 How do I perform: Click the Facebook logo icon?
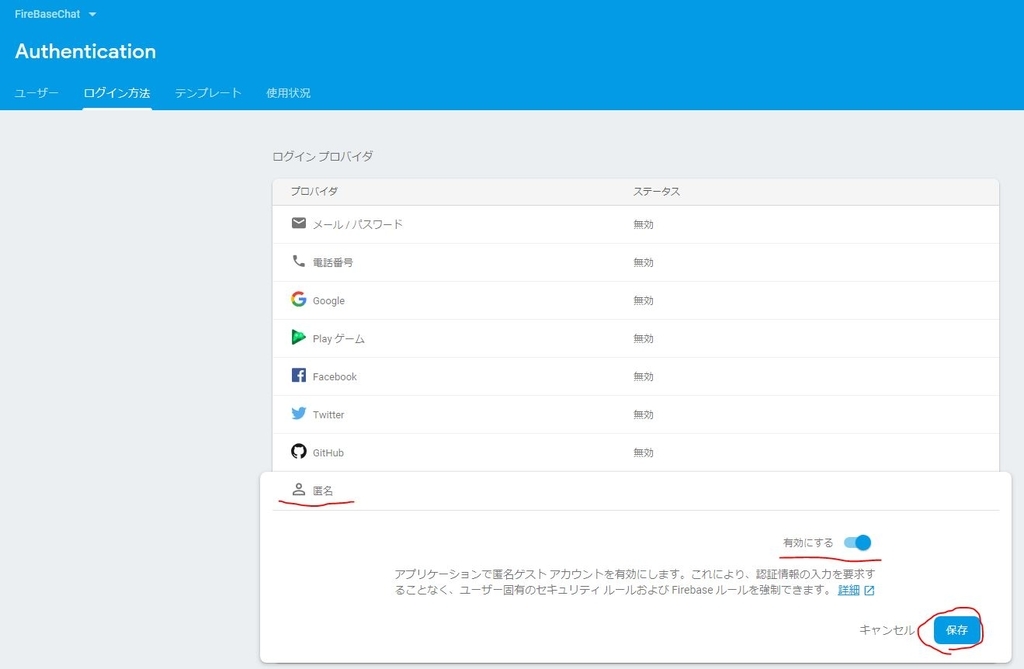tap(298, 375)
